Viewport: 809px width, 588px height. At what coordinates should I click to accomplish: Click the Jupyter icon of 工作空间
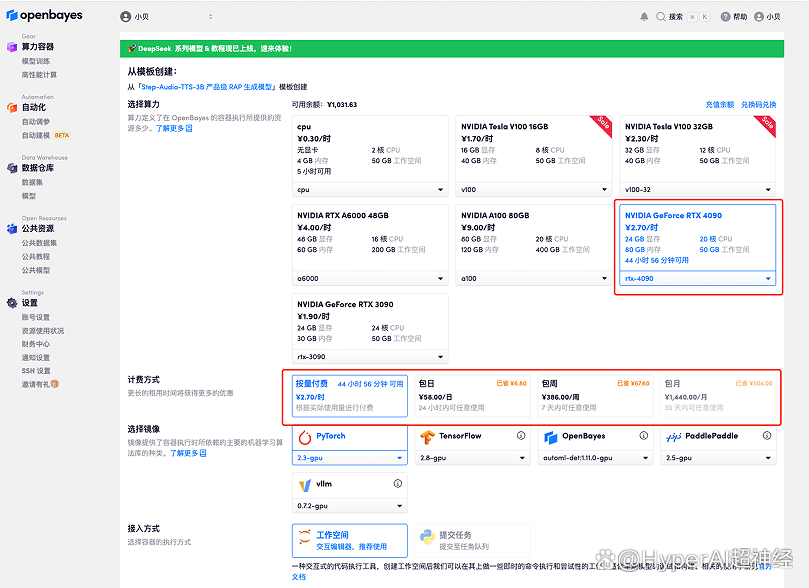point(305,537)
